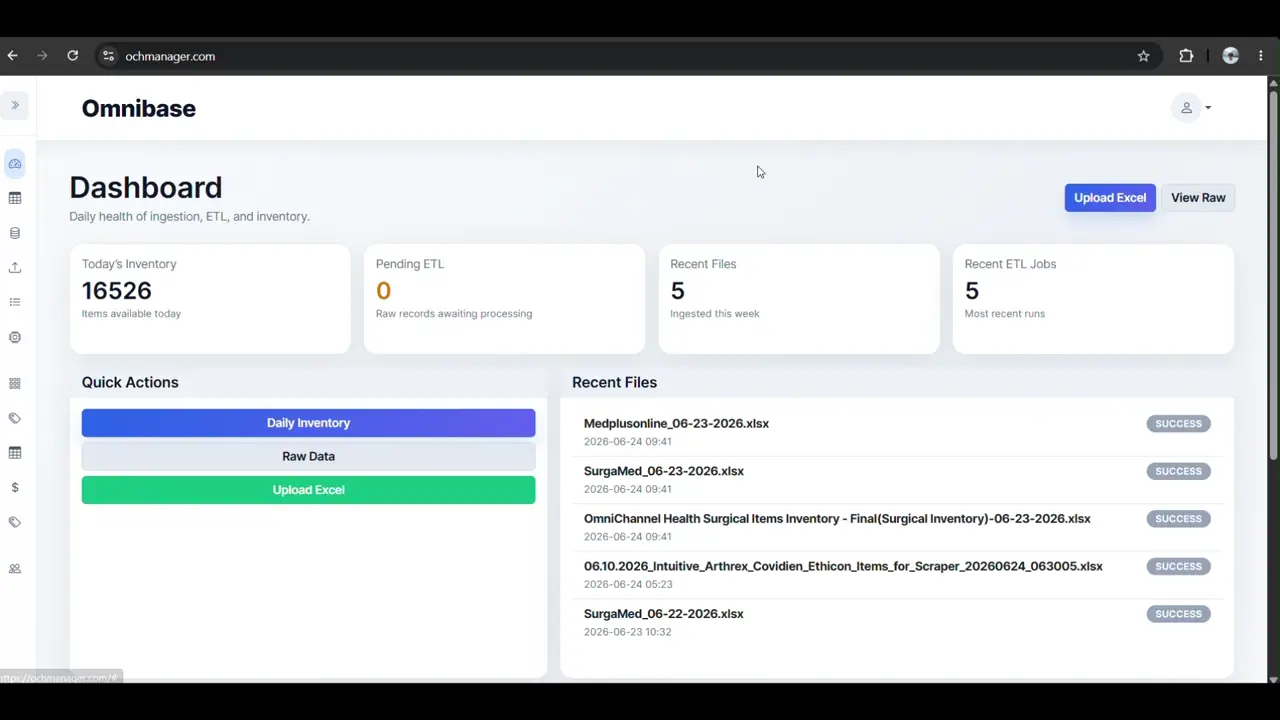
Task: Expand the sidebar with the double-chevron icon
Action: (15, 105)
